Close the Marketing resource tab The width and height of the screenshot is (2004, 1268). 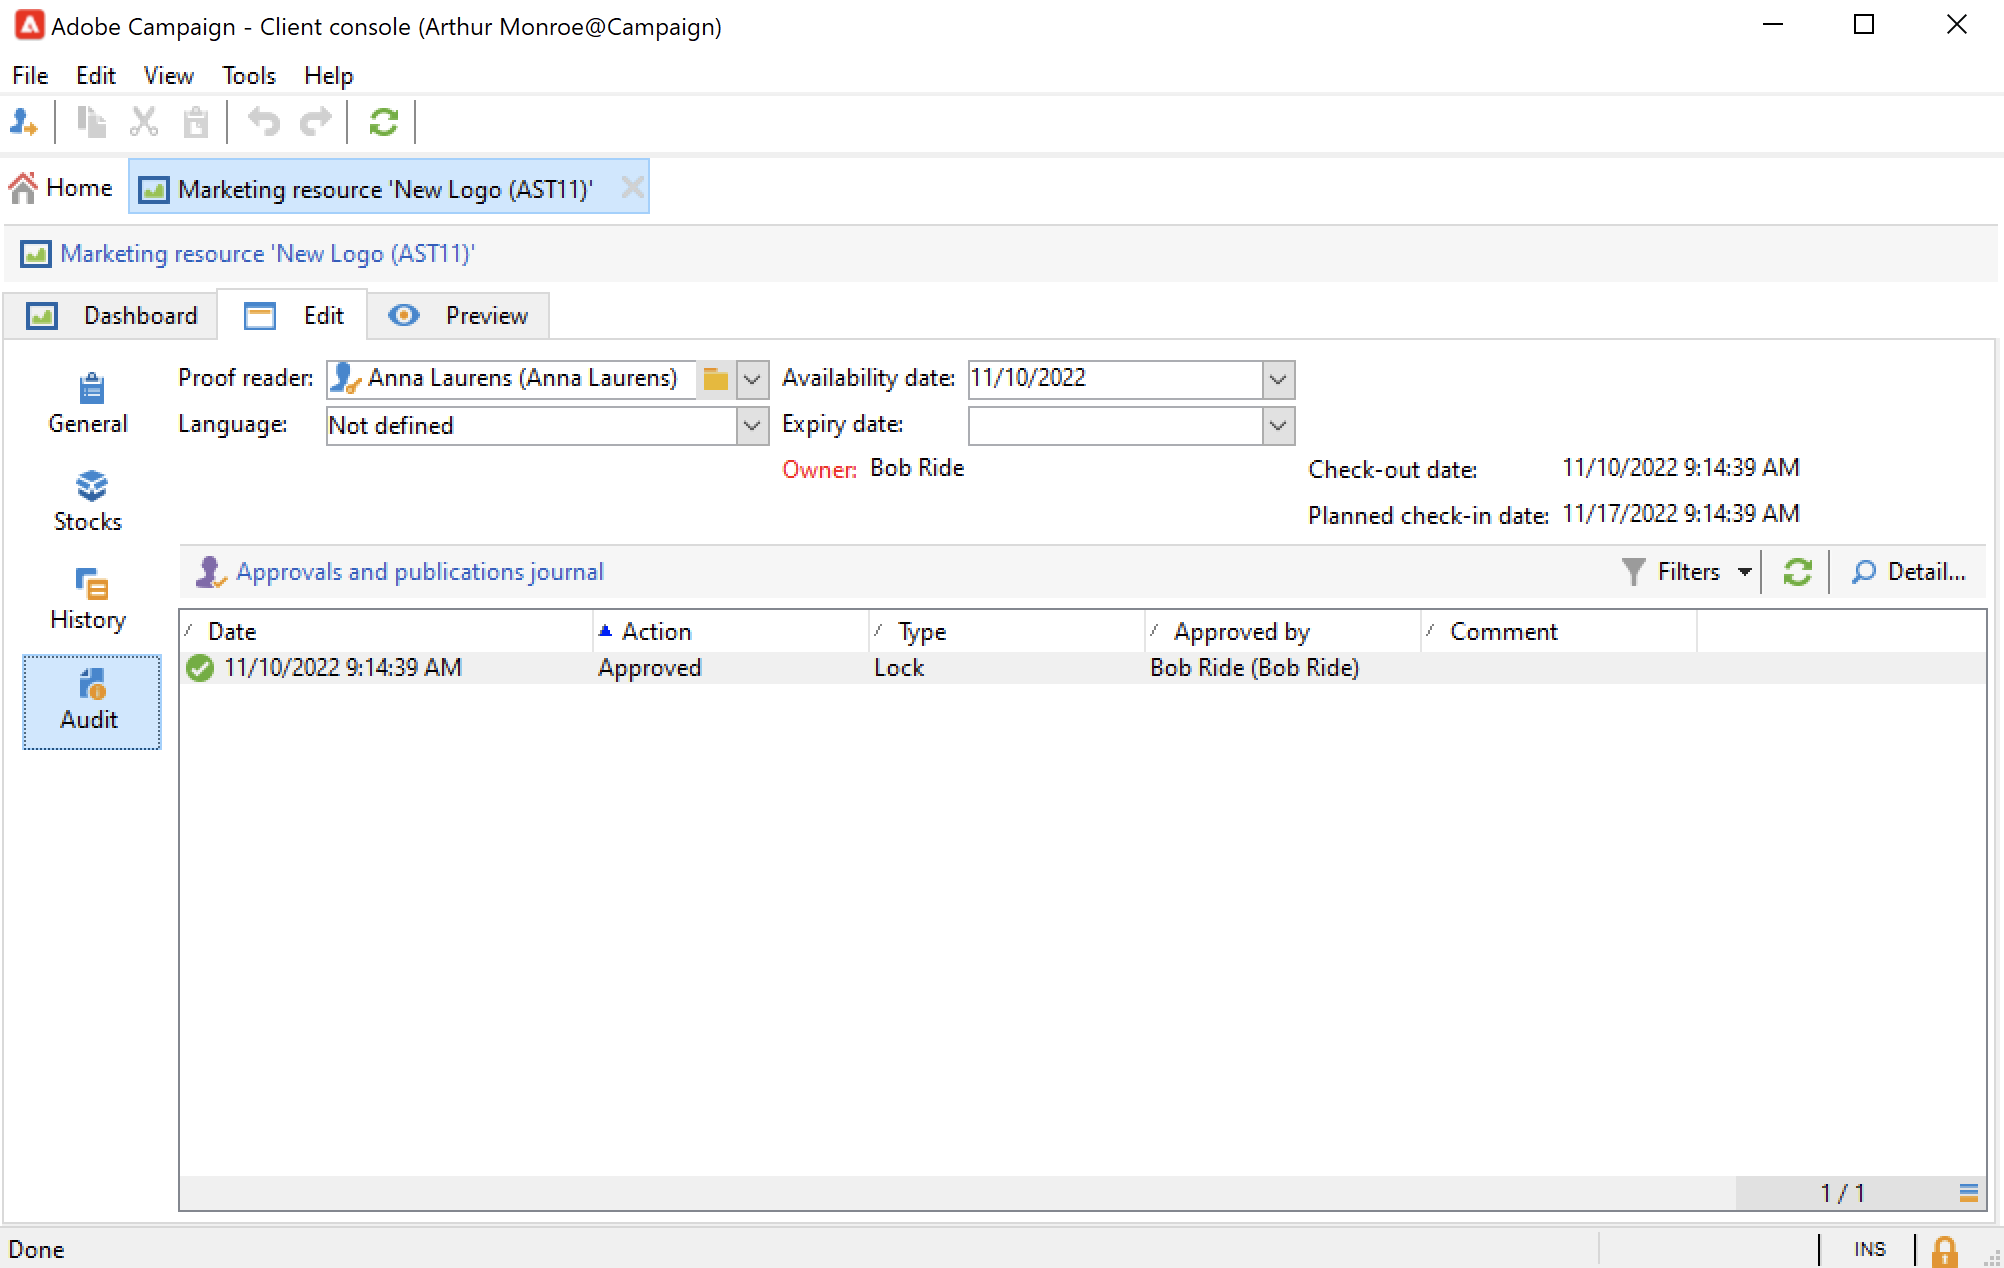coord(632,188)
